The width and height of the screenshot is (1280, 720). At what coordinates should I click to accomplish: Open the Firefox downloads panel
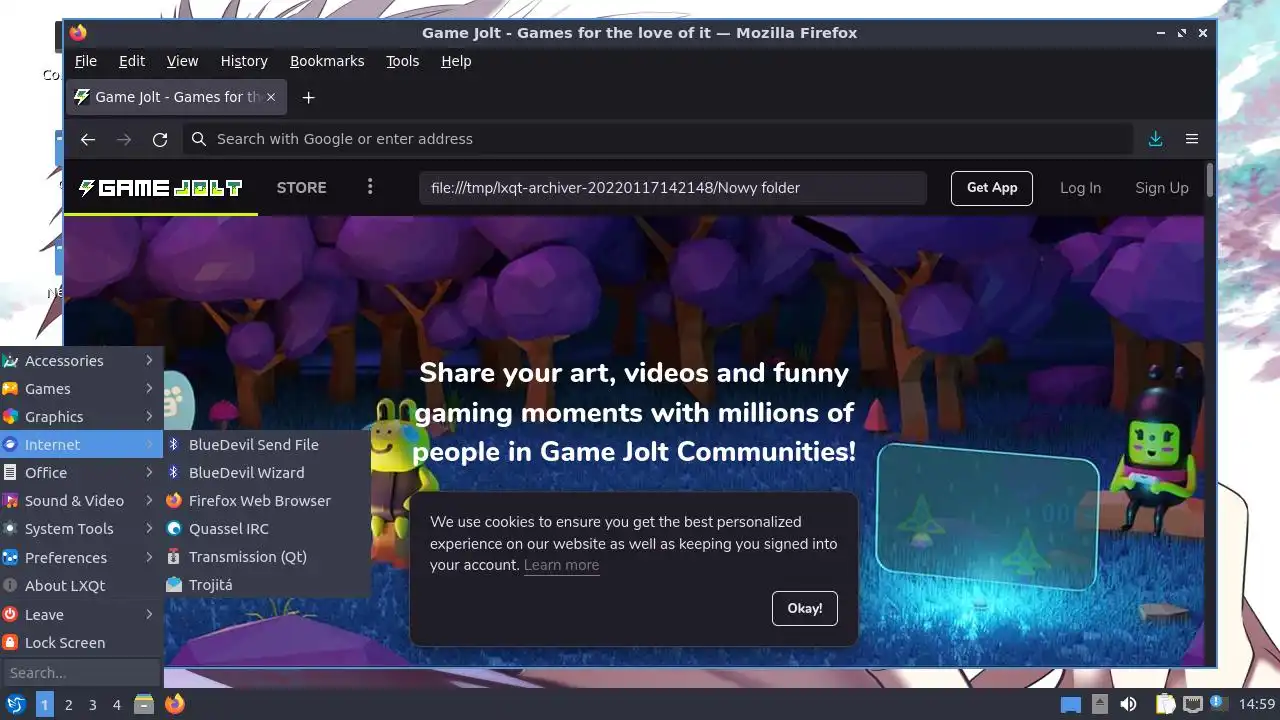pos(1155,139)
